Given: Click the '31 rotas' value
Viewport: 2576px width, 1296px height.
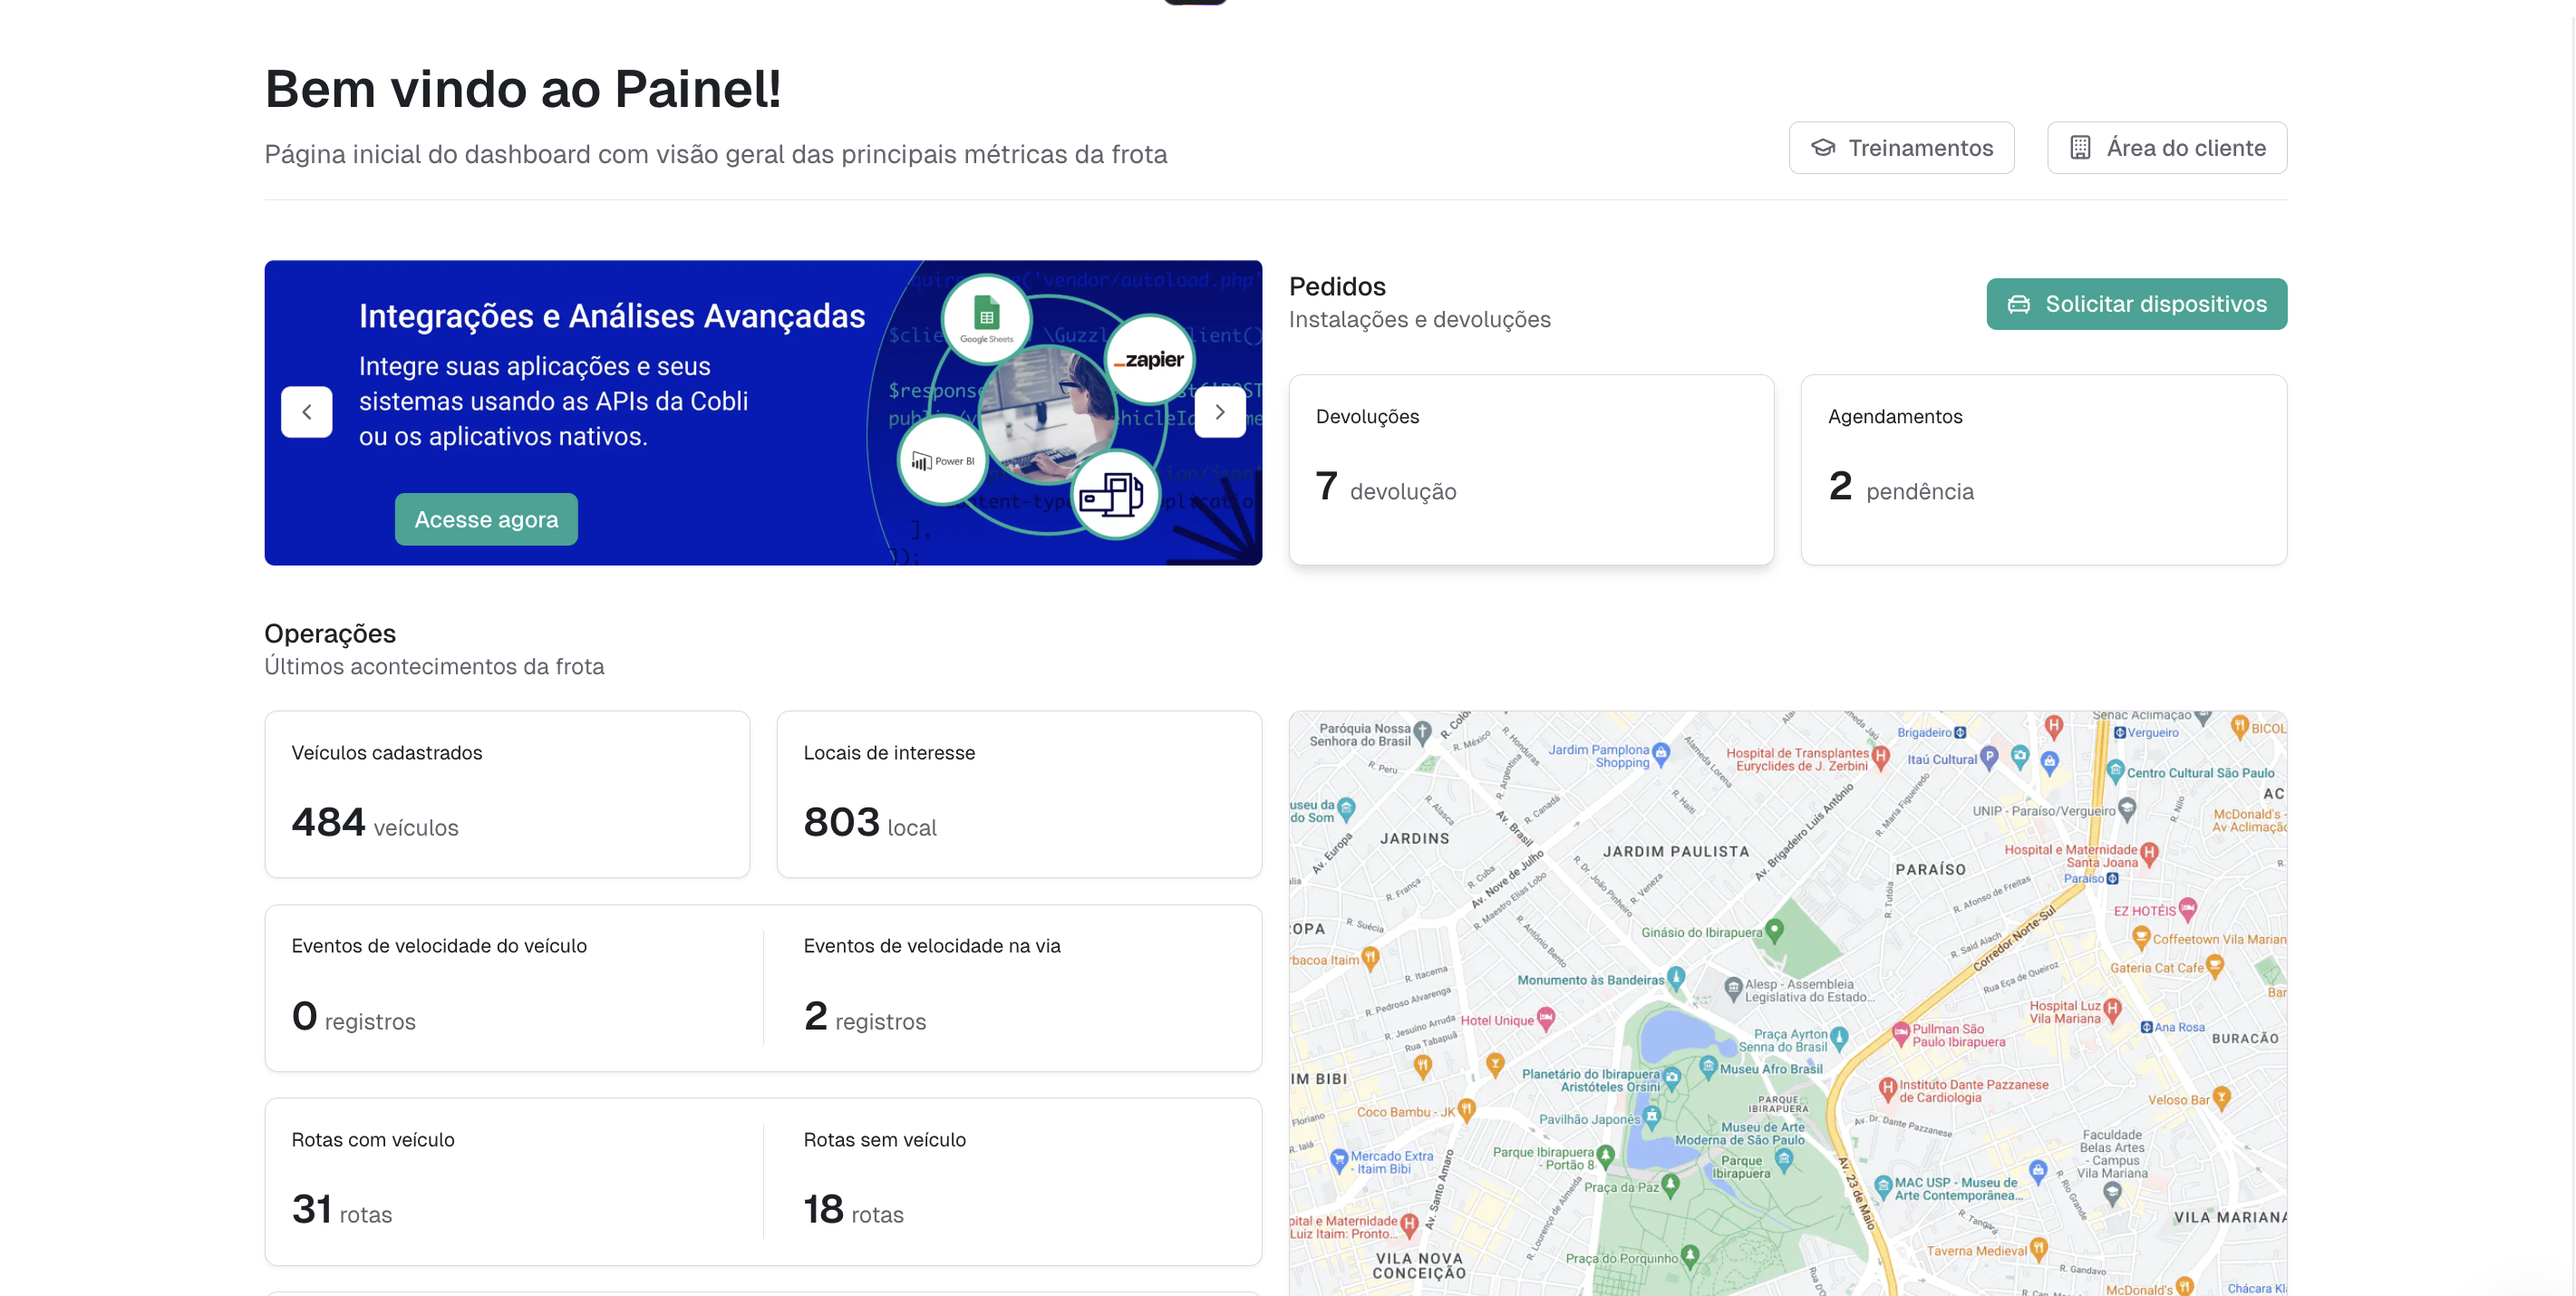Looking at the screenshot, I should pos(341,1210).
